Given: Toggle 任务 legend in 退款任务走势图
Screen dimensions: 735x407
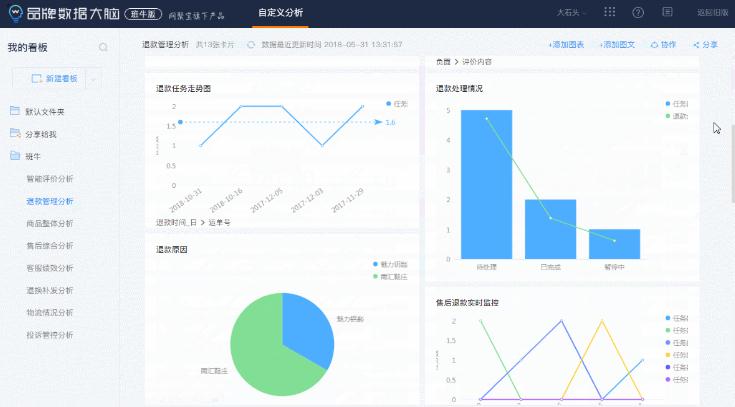Looking at the screenshot, I should coord(397,104).
